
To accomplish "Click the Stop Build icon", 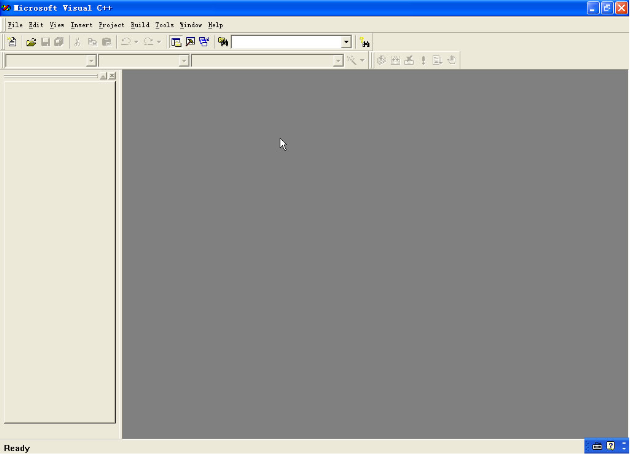I will [409, 60].
